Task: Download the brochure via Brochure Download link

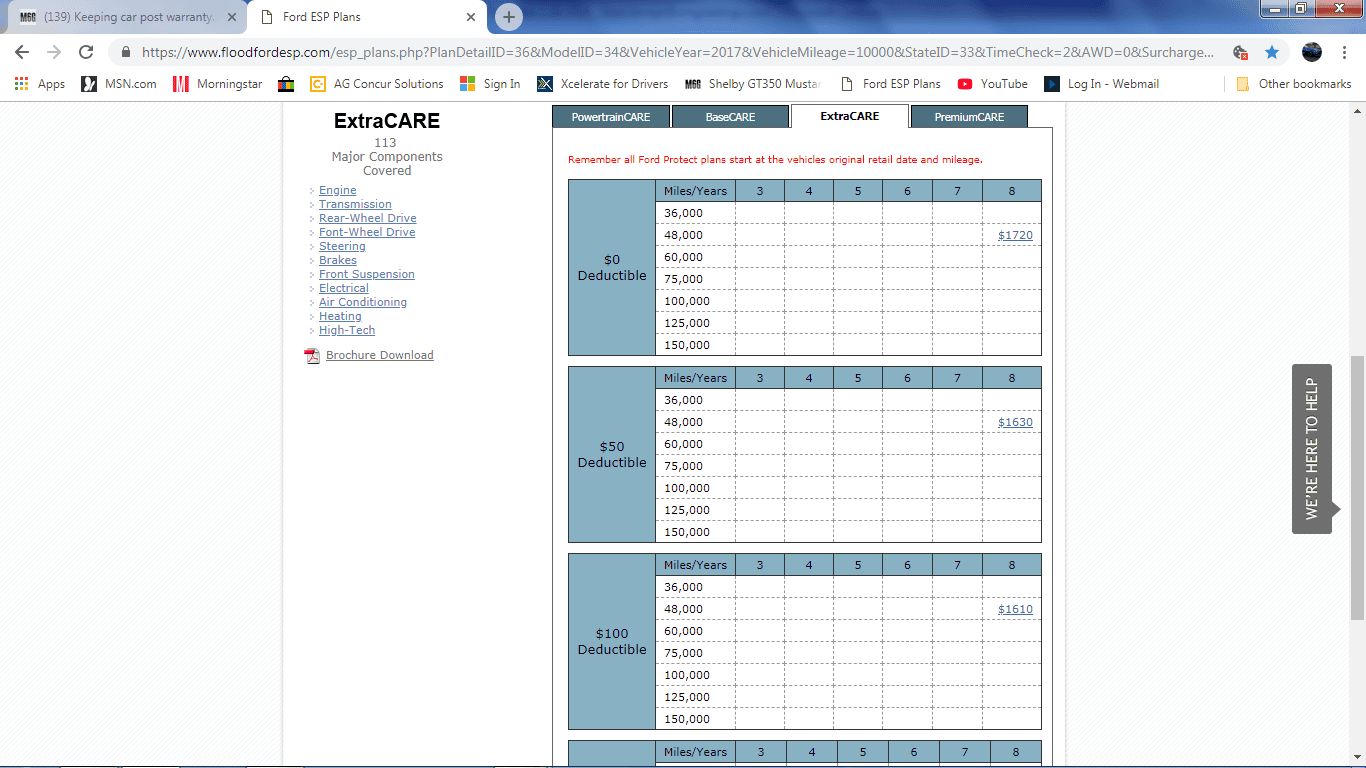Action: (380, 355)
